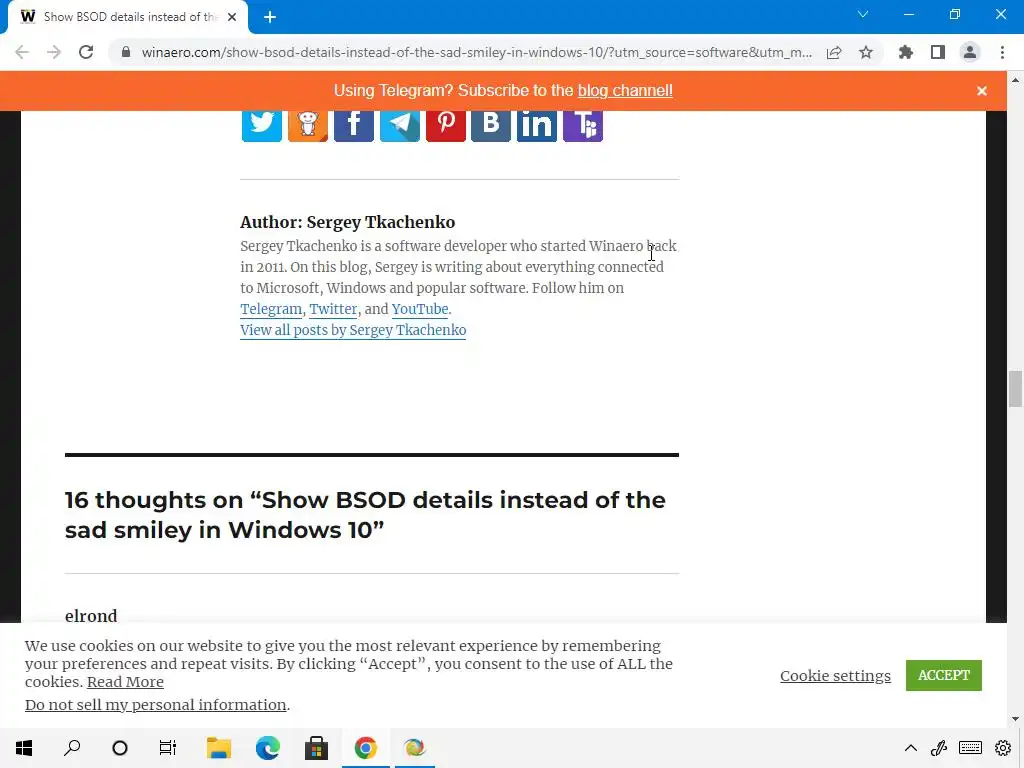Accept all cookies with ACCEPT button
1024x768 pixels.
944,675
